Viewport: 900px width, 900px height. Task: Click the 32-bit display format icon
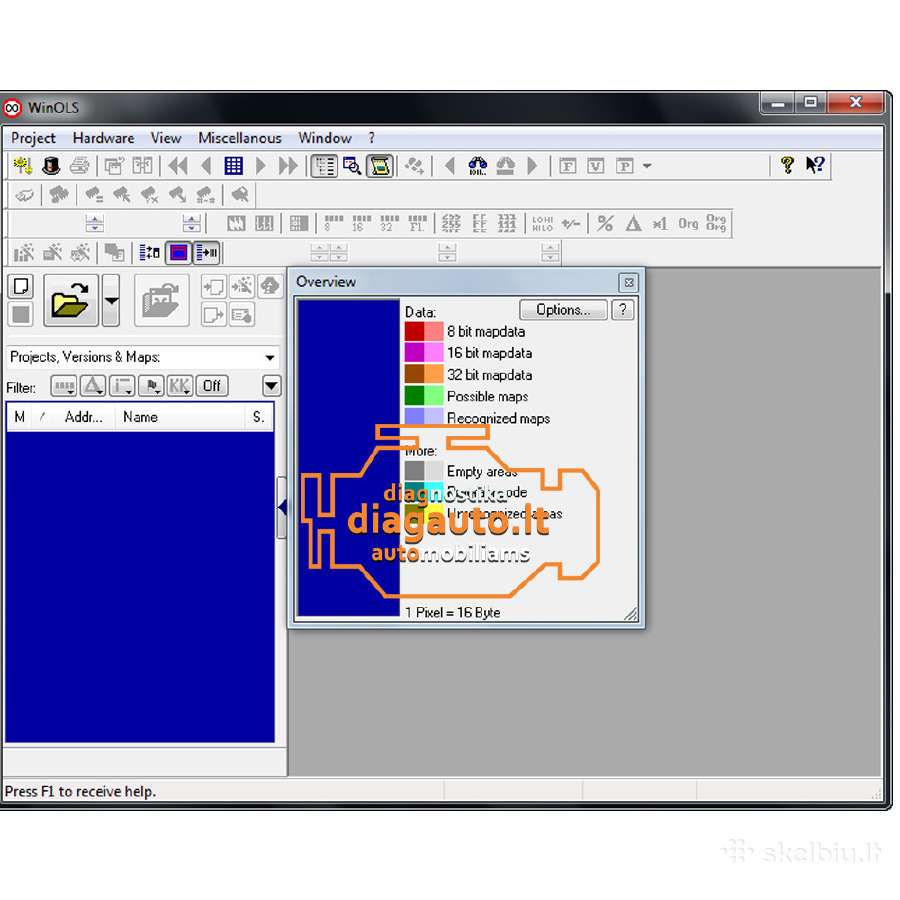tap(389, 223)
